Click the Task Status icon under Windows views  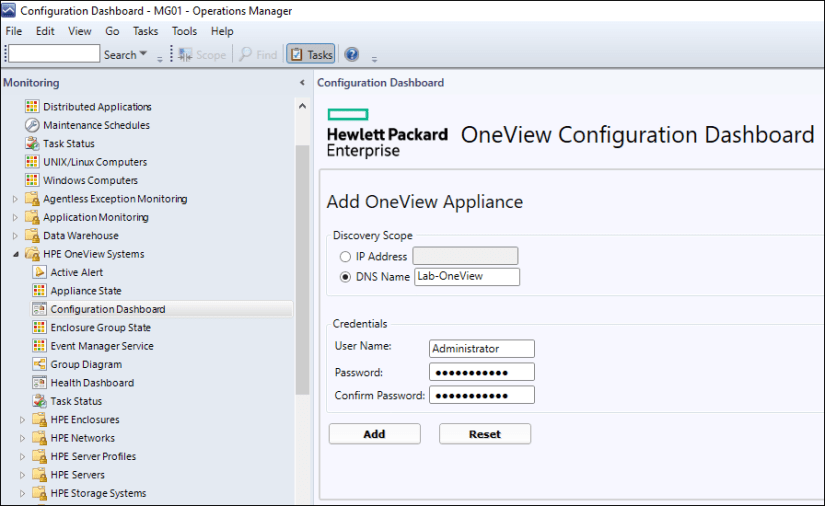click(32, 143)
